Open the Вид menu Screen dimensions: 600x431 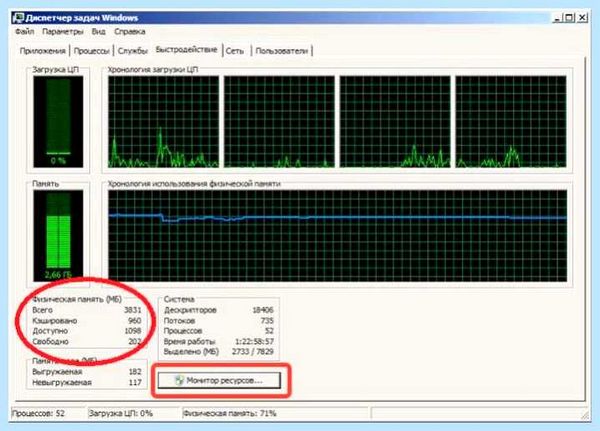pyautogui.click(x=98, y=31)
